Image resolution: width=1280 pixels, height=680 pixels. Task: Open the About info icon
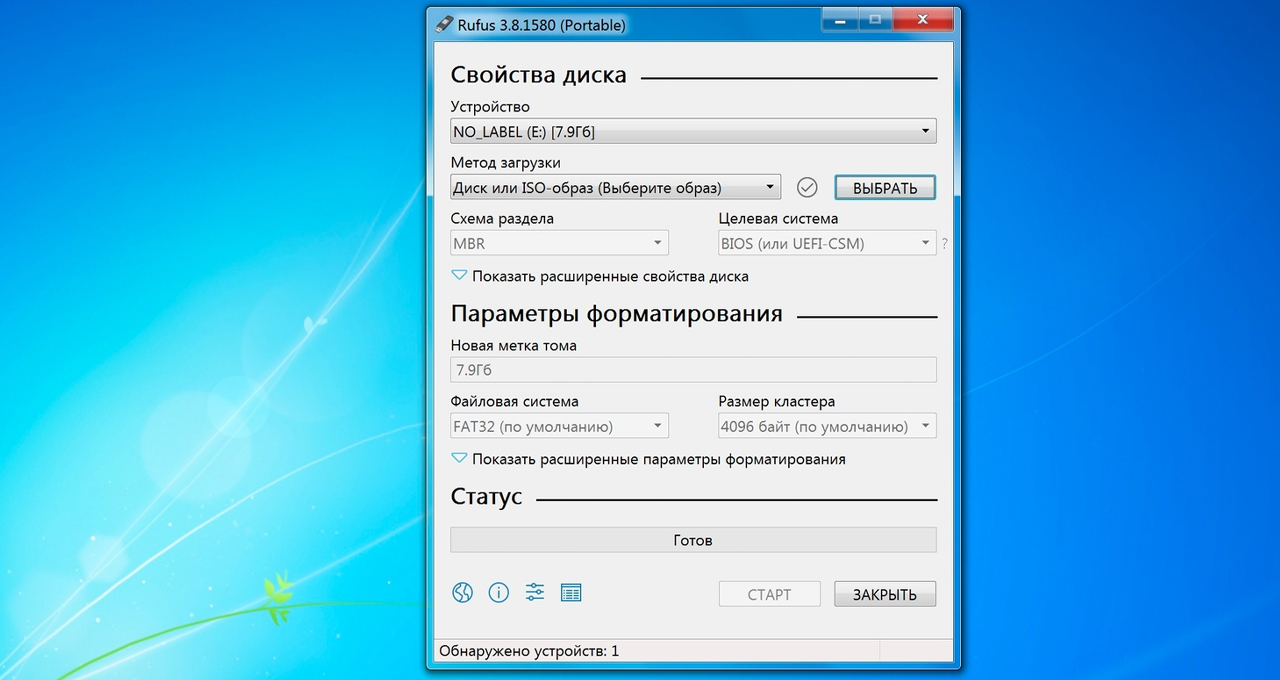(499, 593)
